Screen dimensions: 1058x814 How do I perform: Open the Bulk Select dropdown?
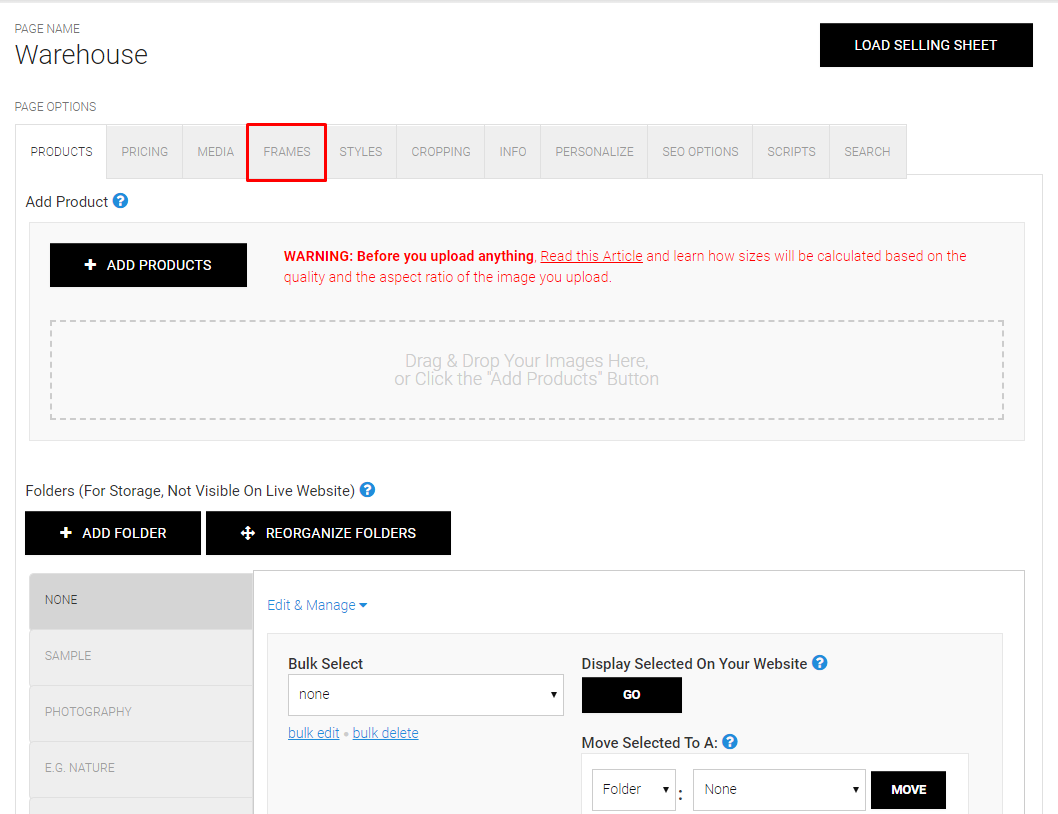[x=426, y=695]
